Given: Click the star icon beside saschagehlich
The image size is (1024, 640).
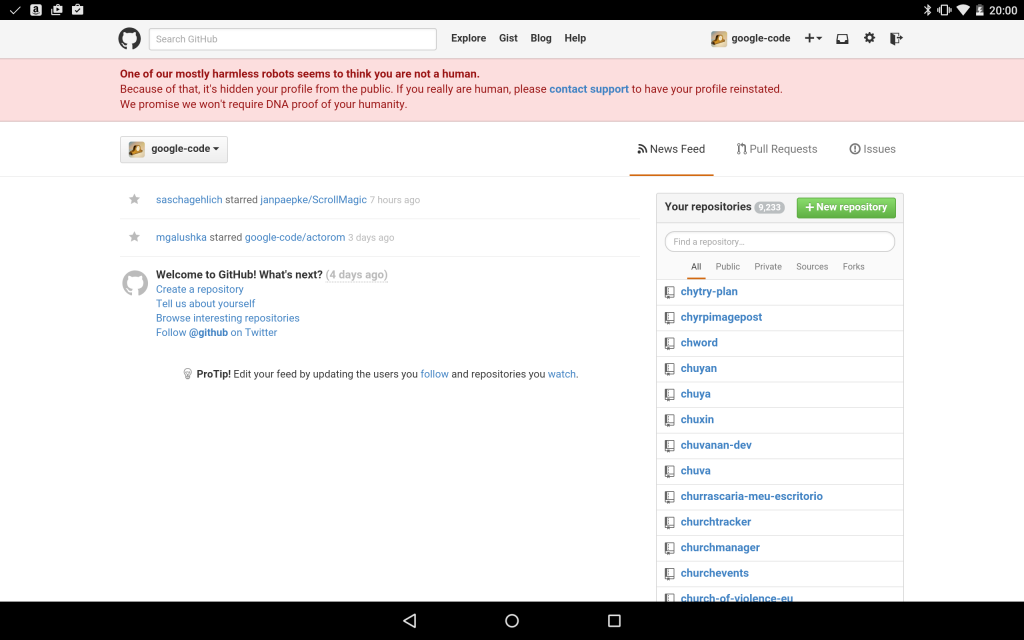Looking at the screenshot, I should [x=135, y=199].
